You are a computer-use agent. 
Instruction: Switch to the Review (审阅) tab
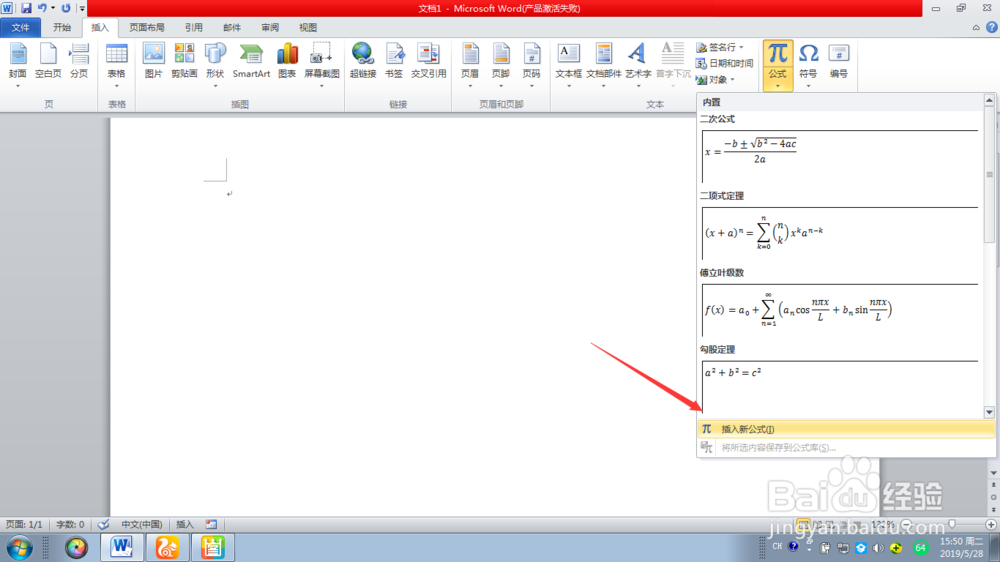[270, 27]
